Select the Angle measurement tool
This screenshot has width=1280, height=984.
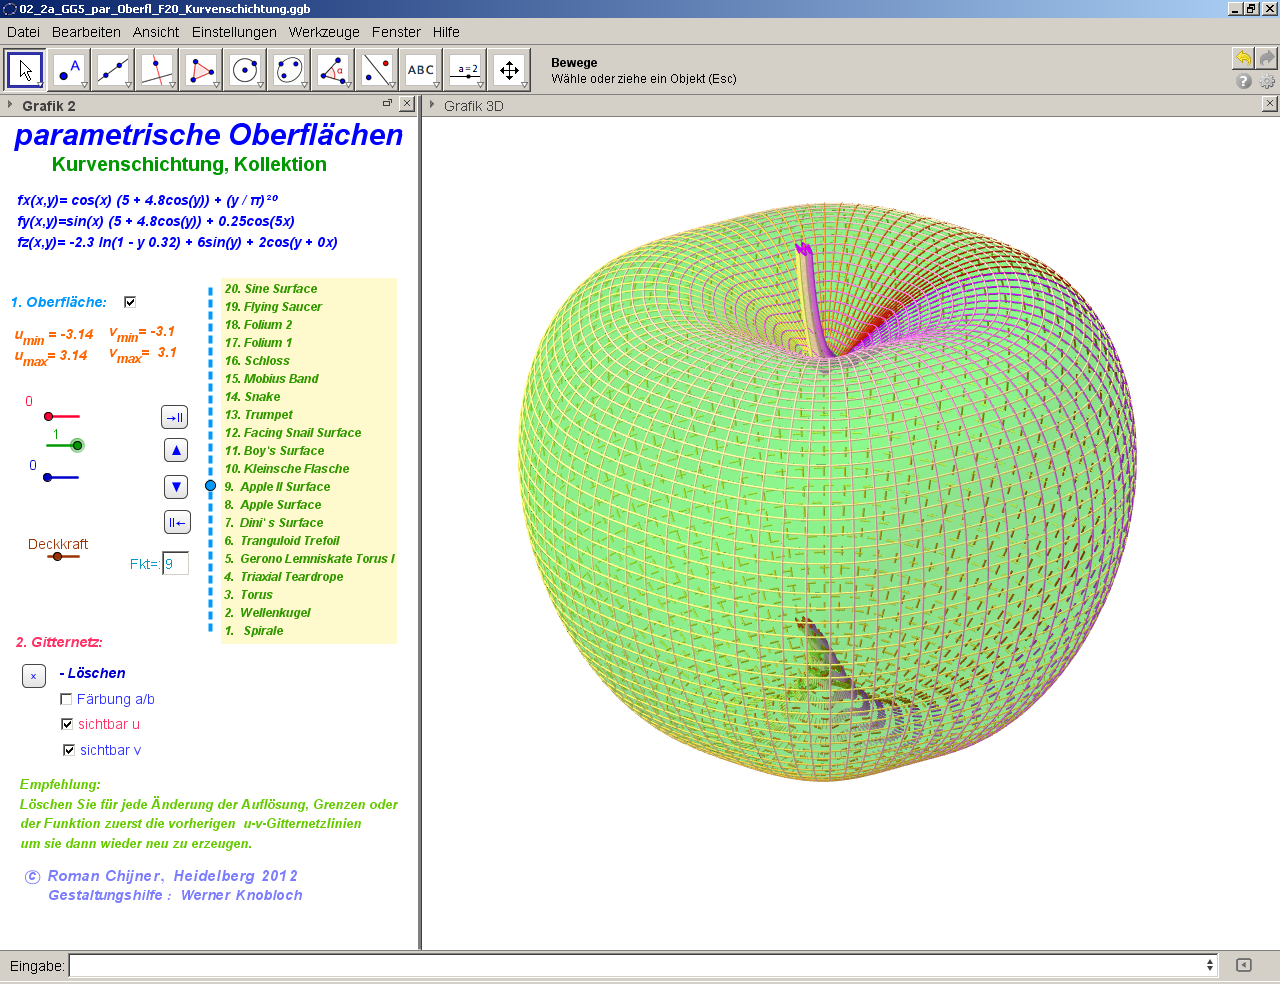pos(333,70)
